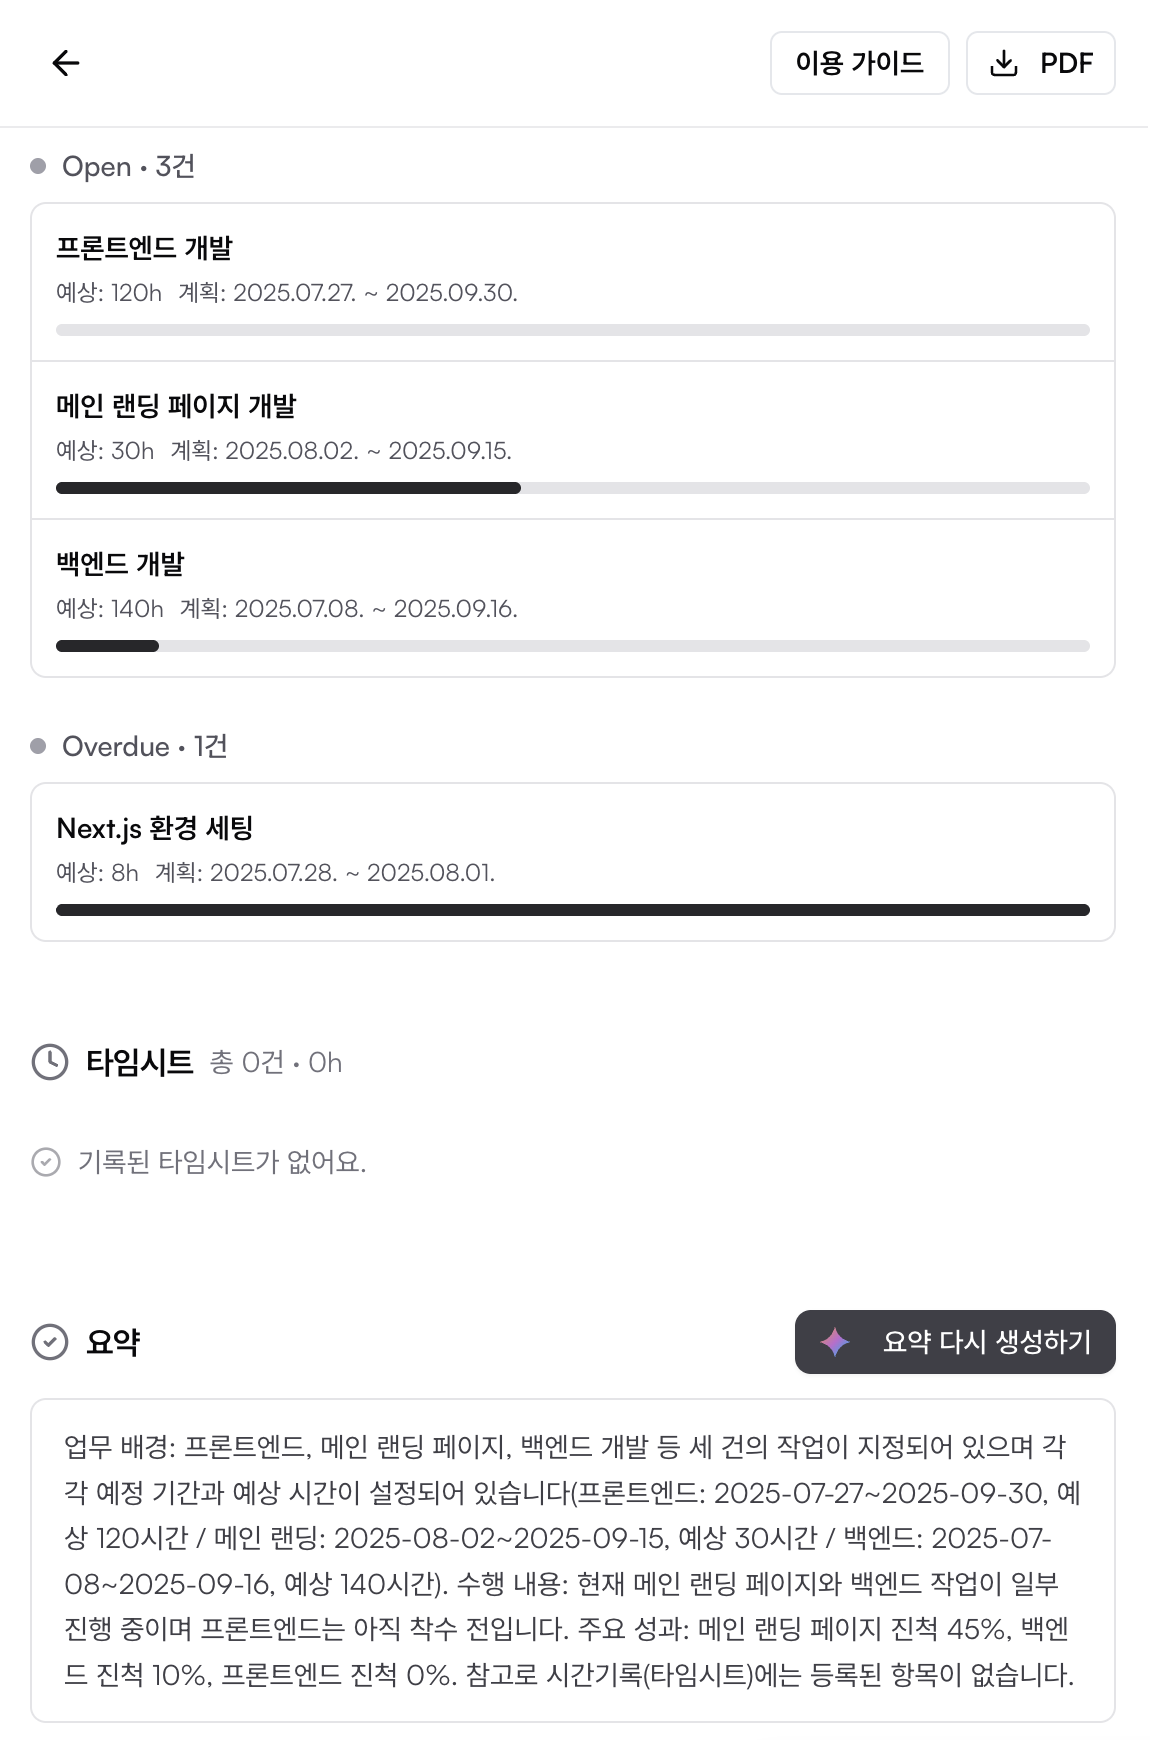Click the 타임시트 section heading
1150x1740 pixels.
coord(139,1062)
